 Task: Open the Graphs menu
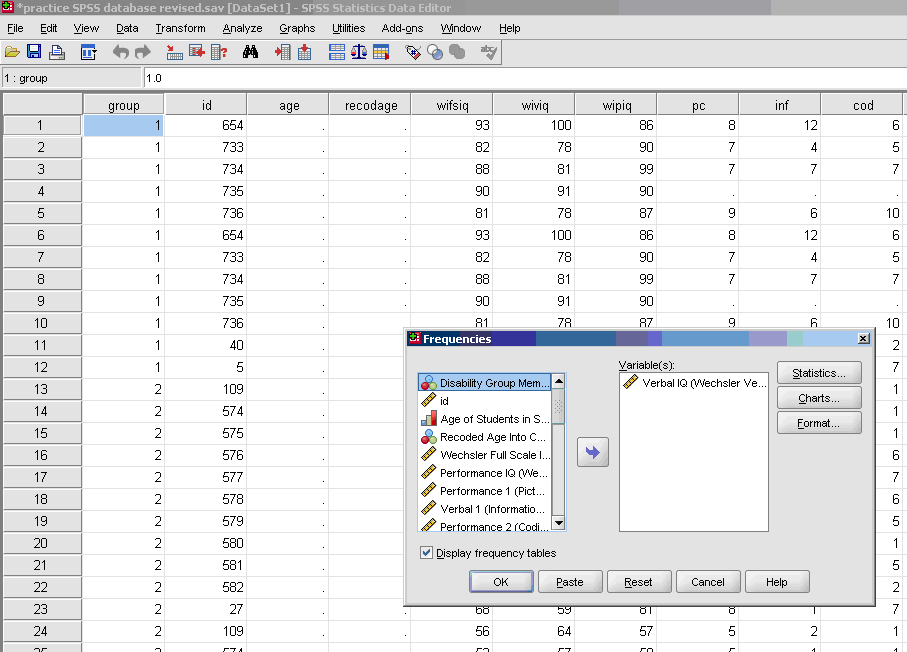297,28
